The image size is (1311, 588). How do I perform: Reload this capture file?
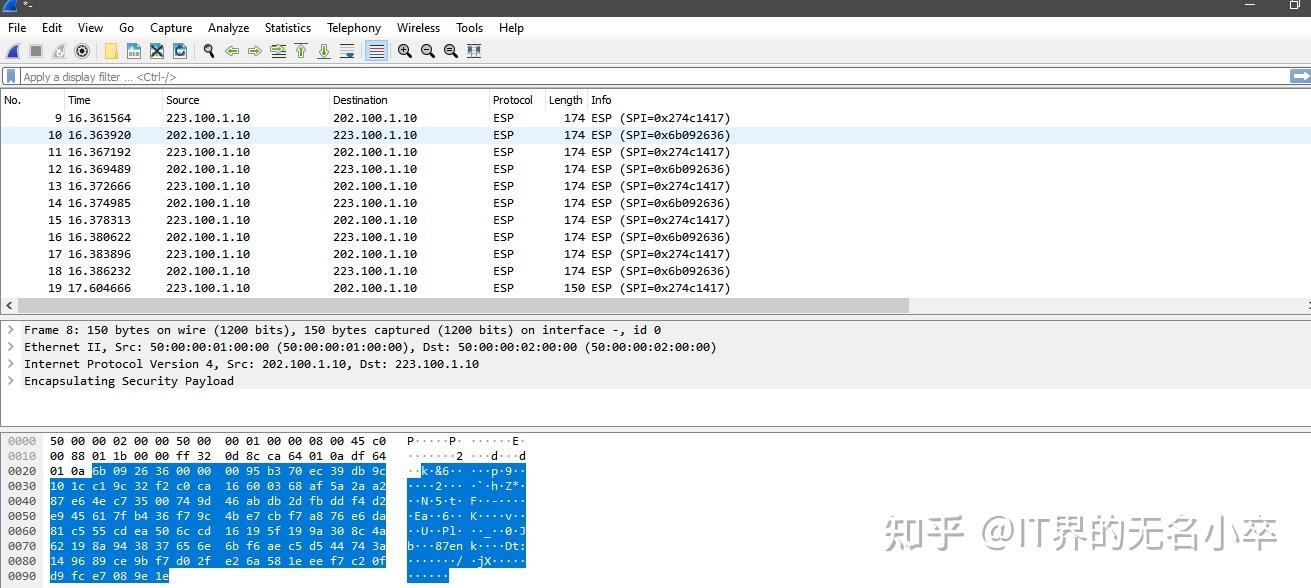[x=180, y=51]
